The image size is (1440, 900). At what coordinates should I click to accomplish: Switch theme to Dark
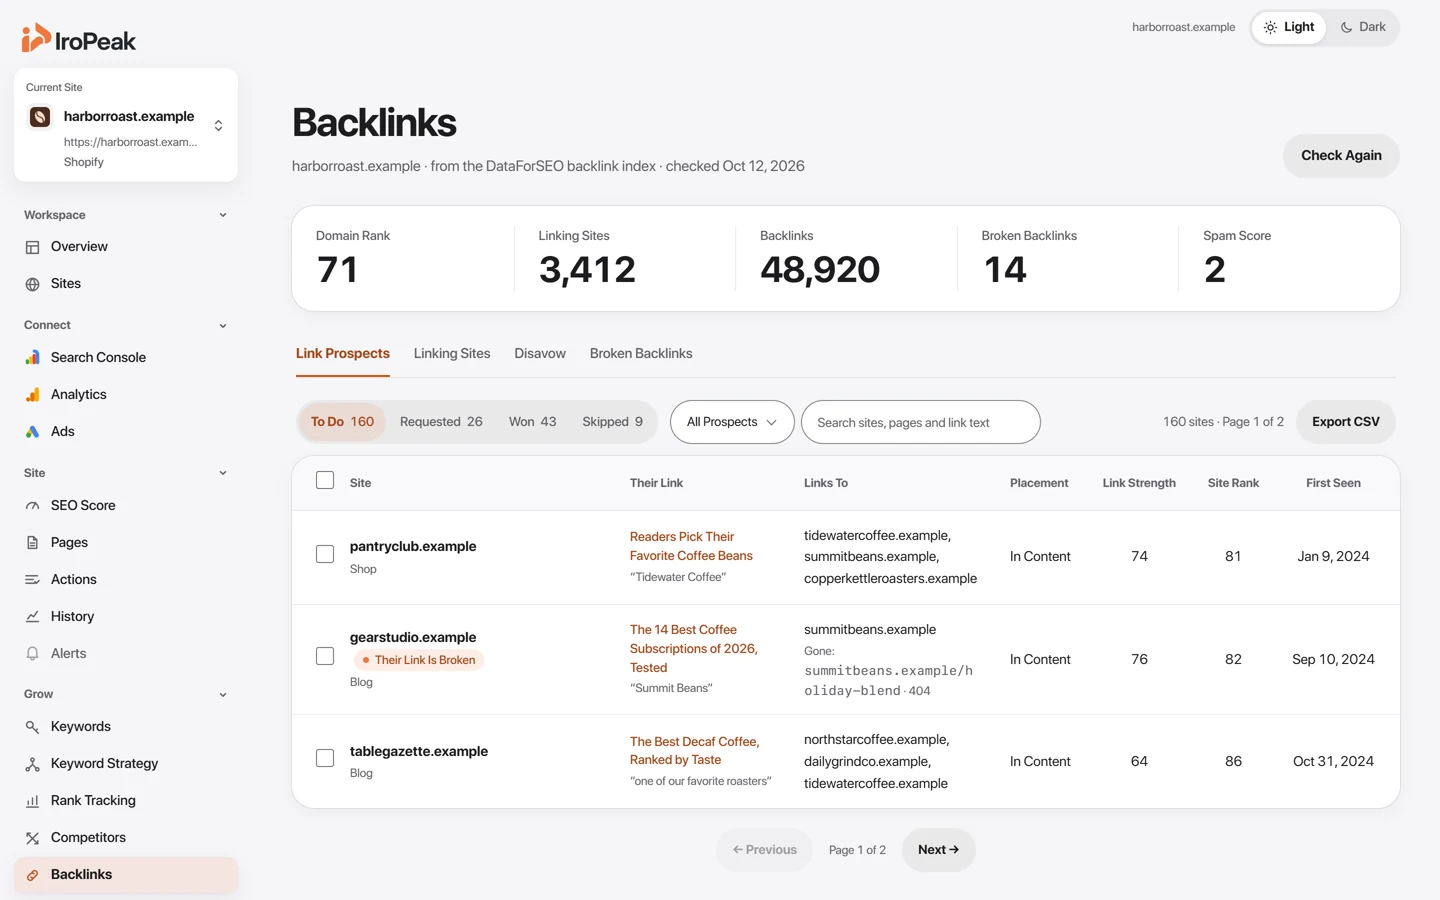1363,27
